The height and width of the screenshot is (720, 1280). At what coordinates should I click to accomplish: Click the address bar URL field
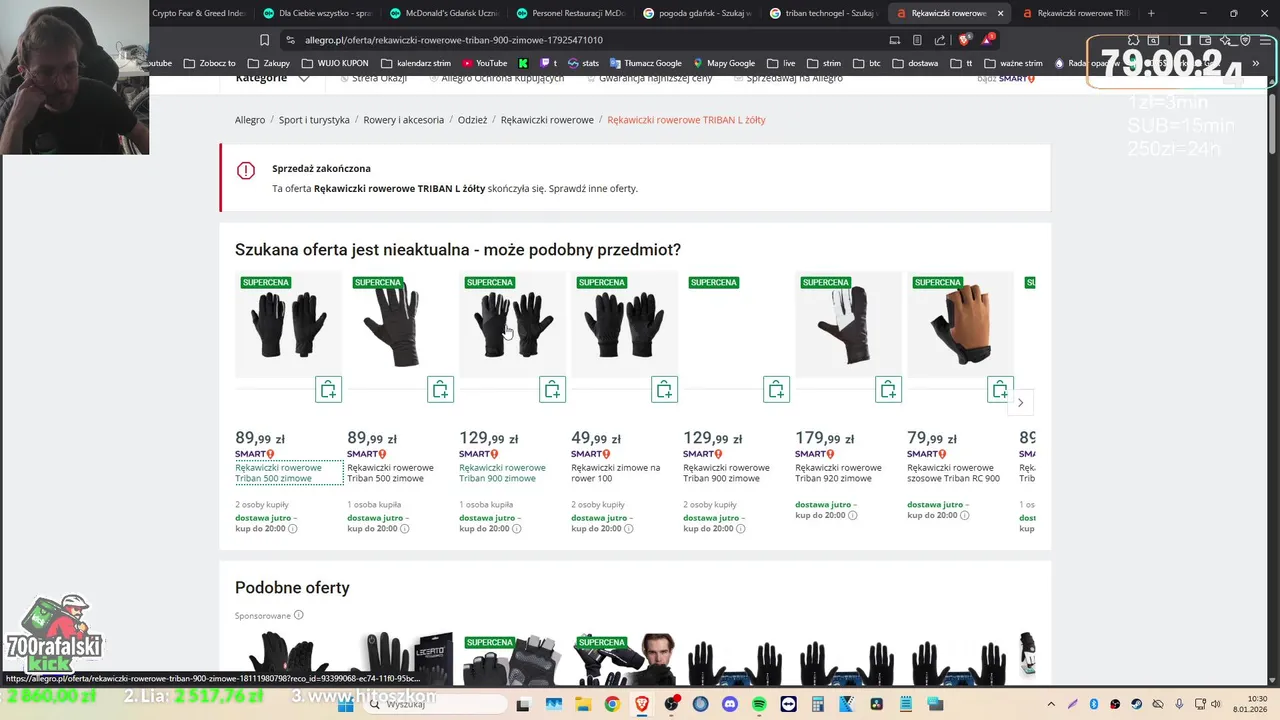point(580,40)
